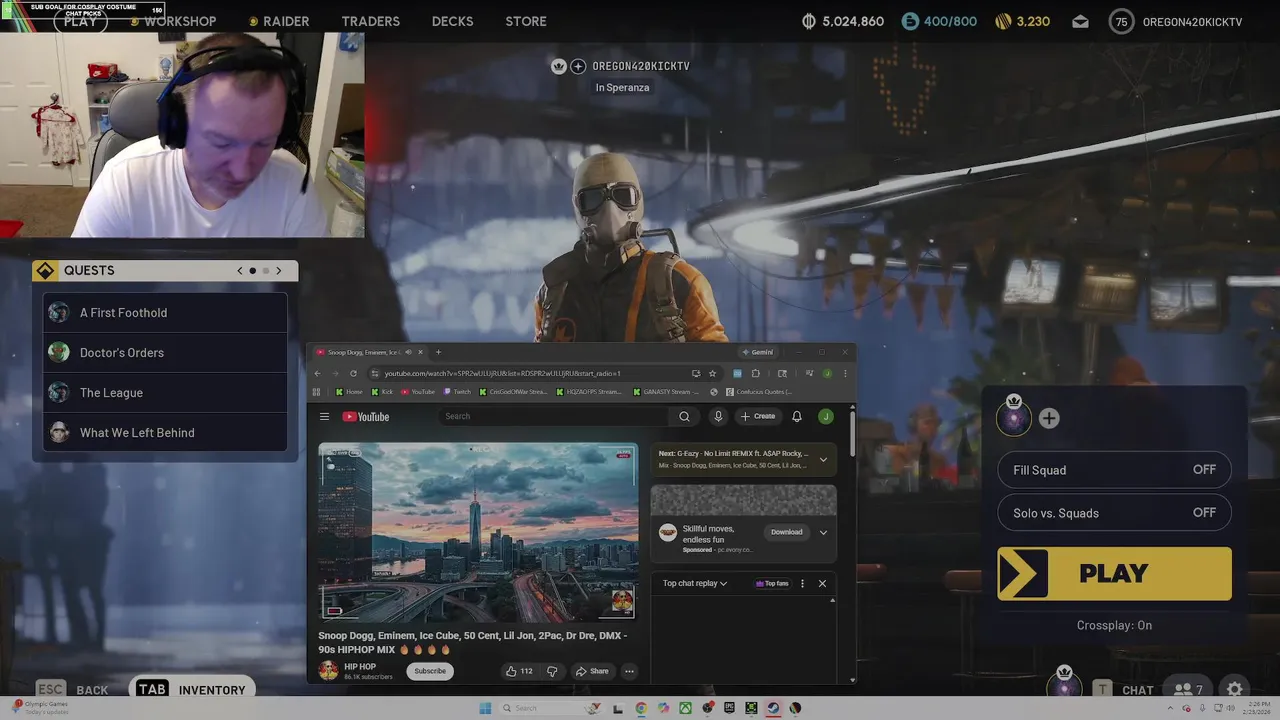Go to the previous quests page arrow
Screen dimensions: 1280x720
coord(240,271)
